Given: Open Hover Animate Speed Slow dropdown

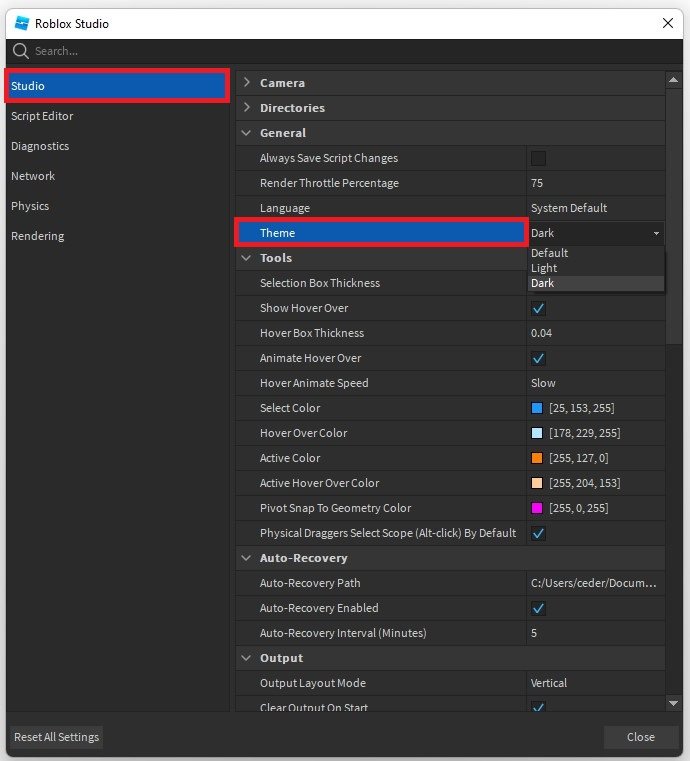Looking at the screenshot, I should pos(596,383).
